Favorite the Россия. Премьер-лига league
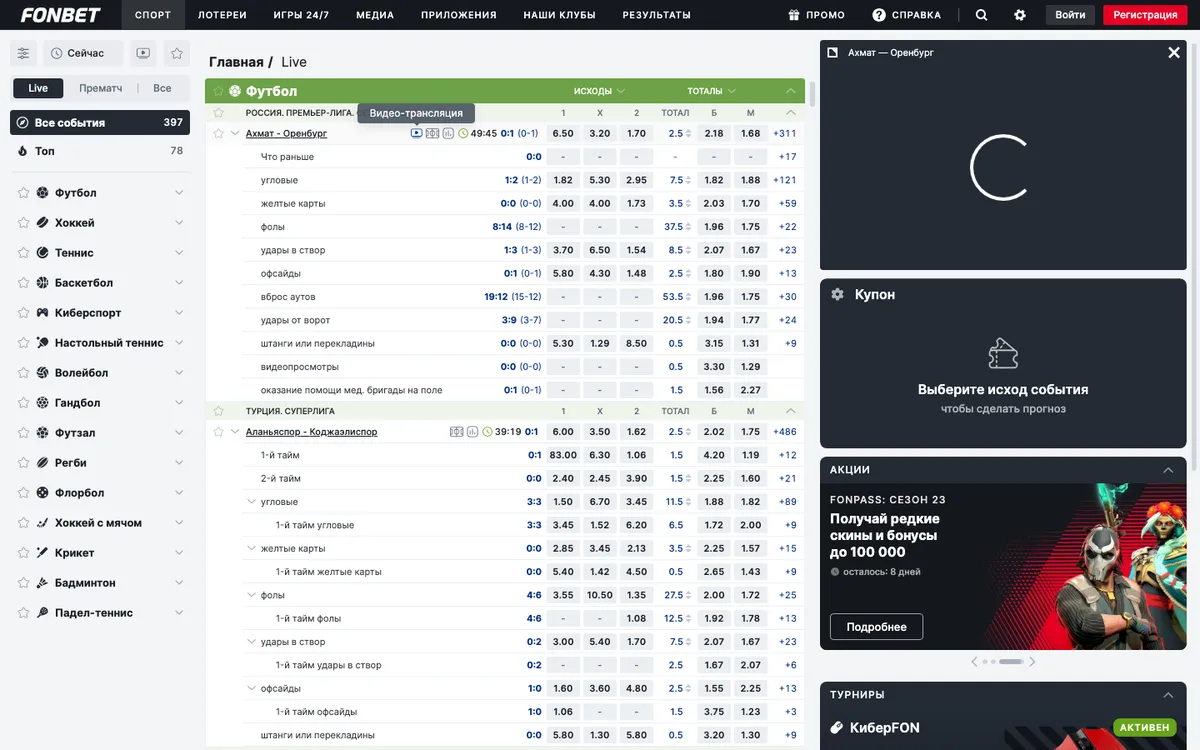1200x750 pixels. click(218, 113)
